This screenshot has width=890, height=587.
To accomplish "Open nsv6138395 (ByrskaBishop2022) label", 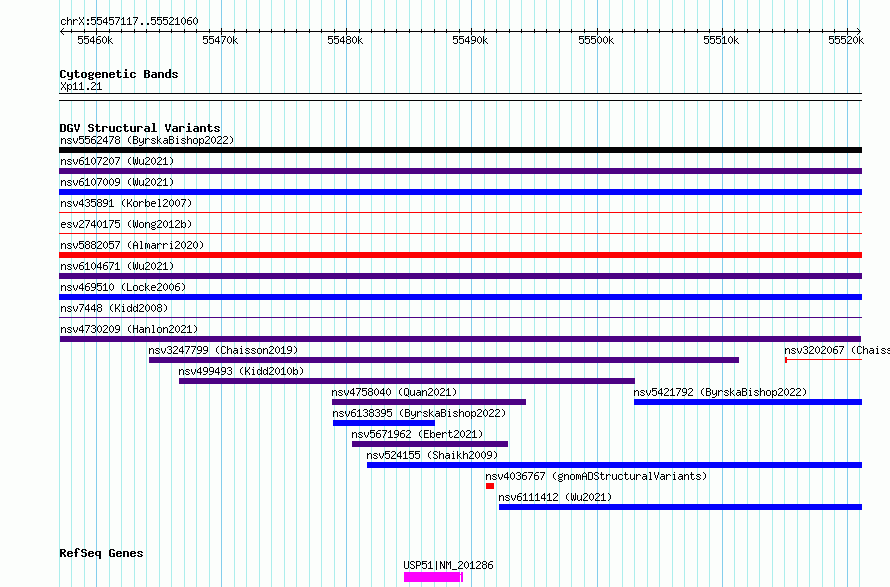I will [x=419, y=413].
